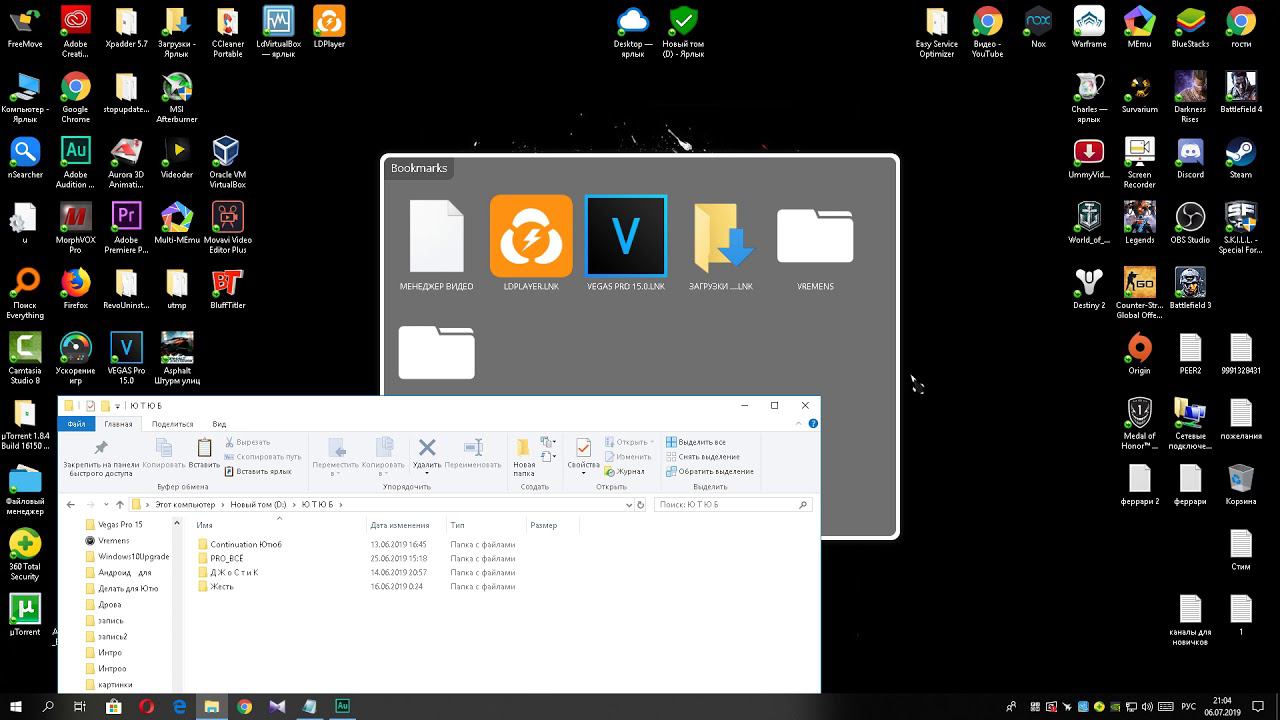The height and width of the screenshot is (720, 1280).
Task: Click Вставить ярлык in the ribbon
Action: 258,471
